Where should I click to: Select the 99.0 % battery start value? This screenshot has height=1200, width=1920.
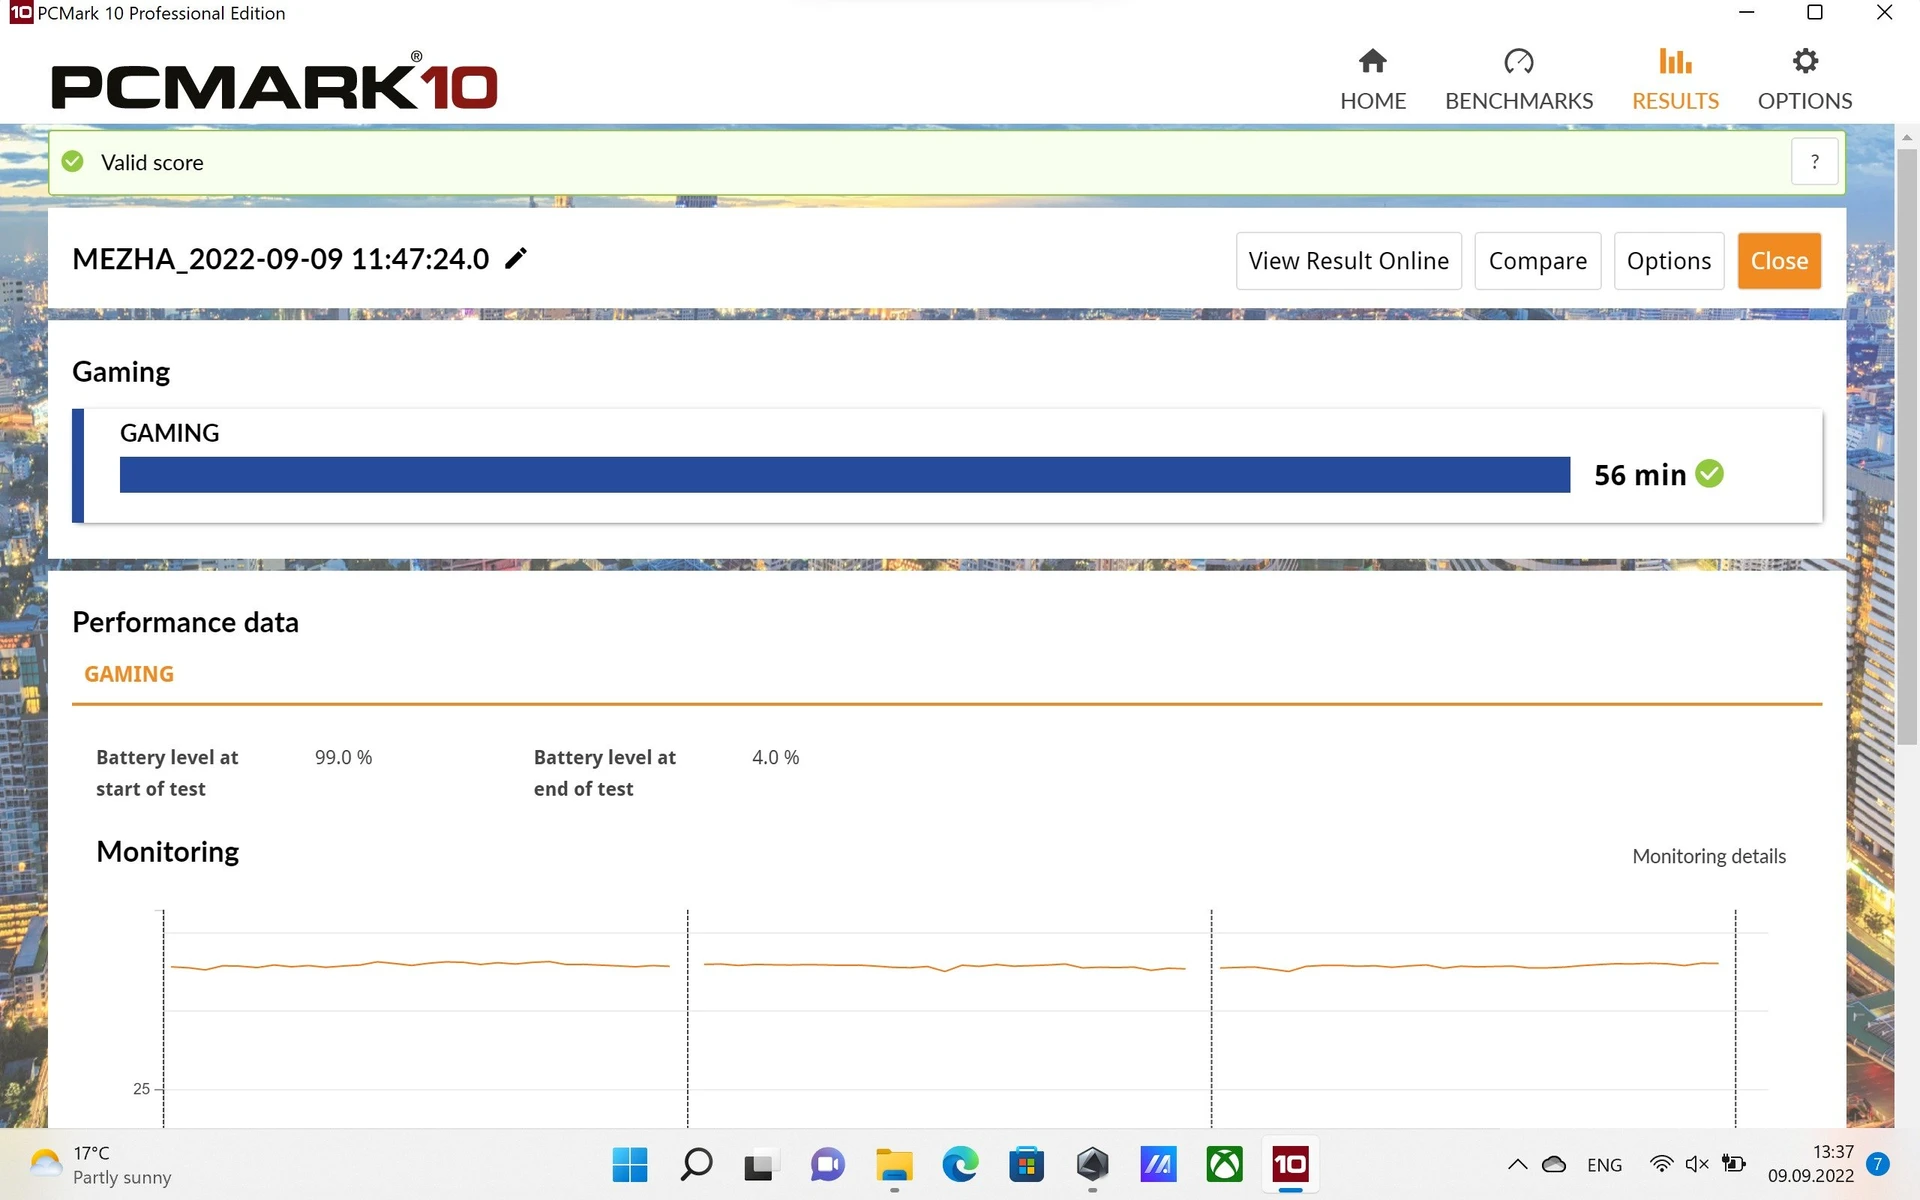[343, 758]
